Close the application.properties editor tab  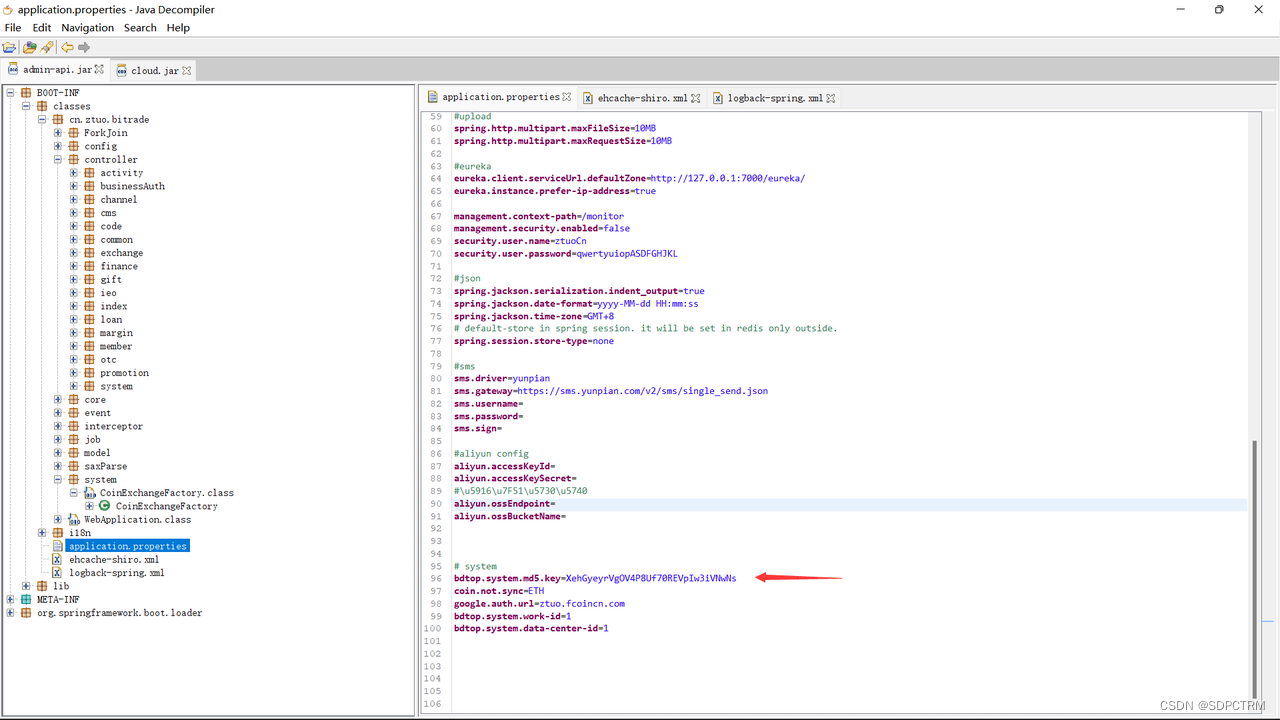pyautogui.click(x=567, y=97)
